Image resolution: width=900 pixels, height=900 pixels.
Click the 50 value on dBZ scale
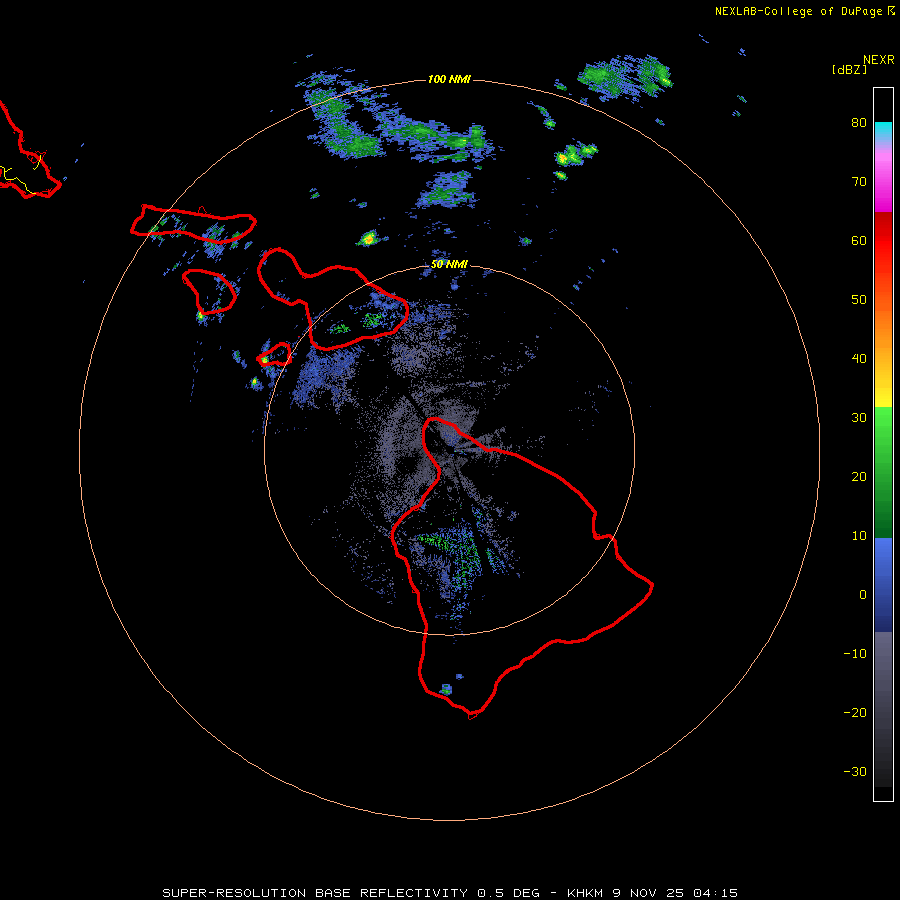click(859, 300)
